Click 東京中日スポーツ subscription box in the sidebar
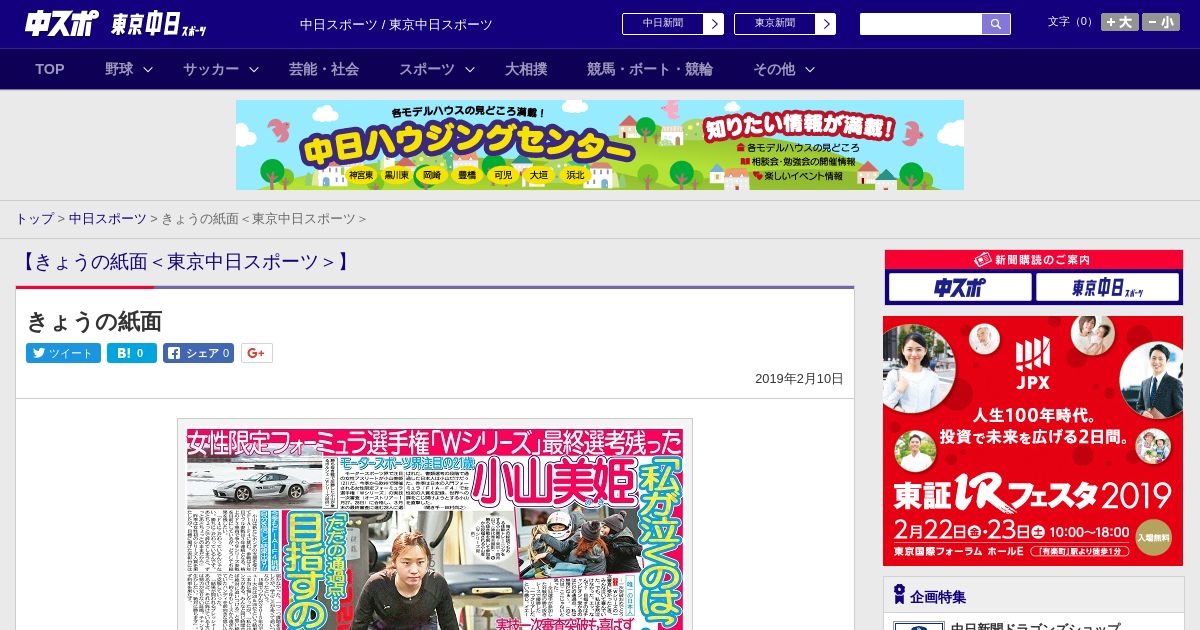This screenshot has width=1200, height=630. point(1107,288)
